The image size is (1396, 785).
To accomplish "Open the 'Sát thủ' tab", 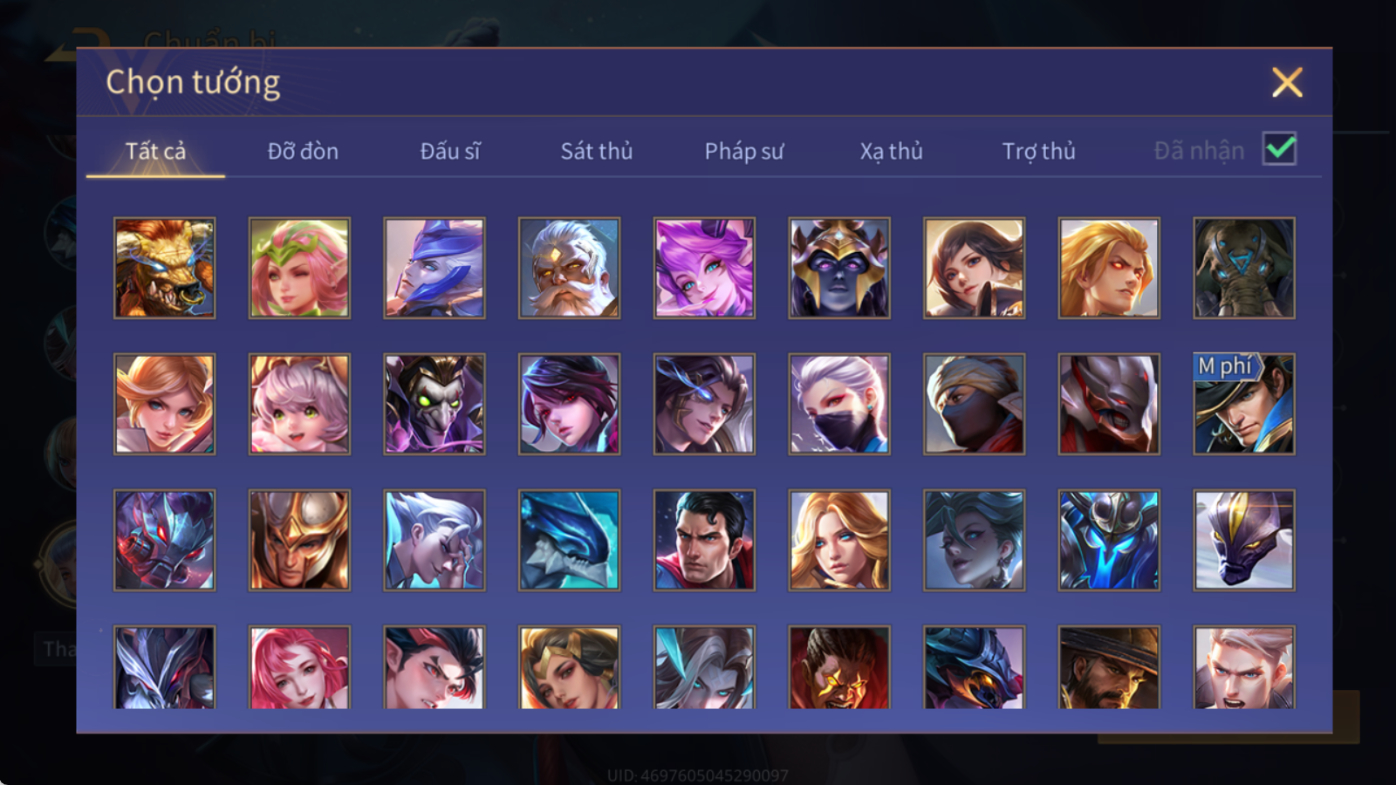I will pos(596,151).
